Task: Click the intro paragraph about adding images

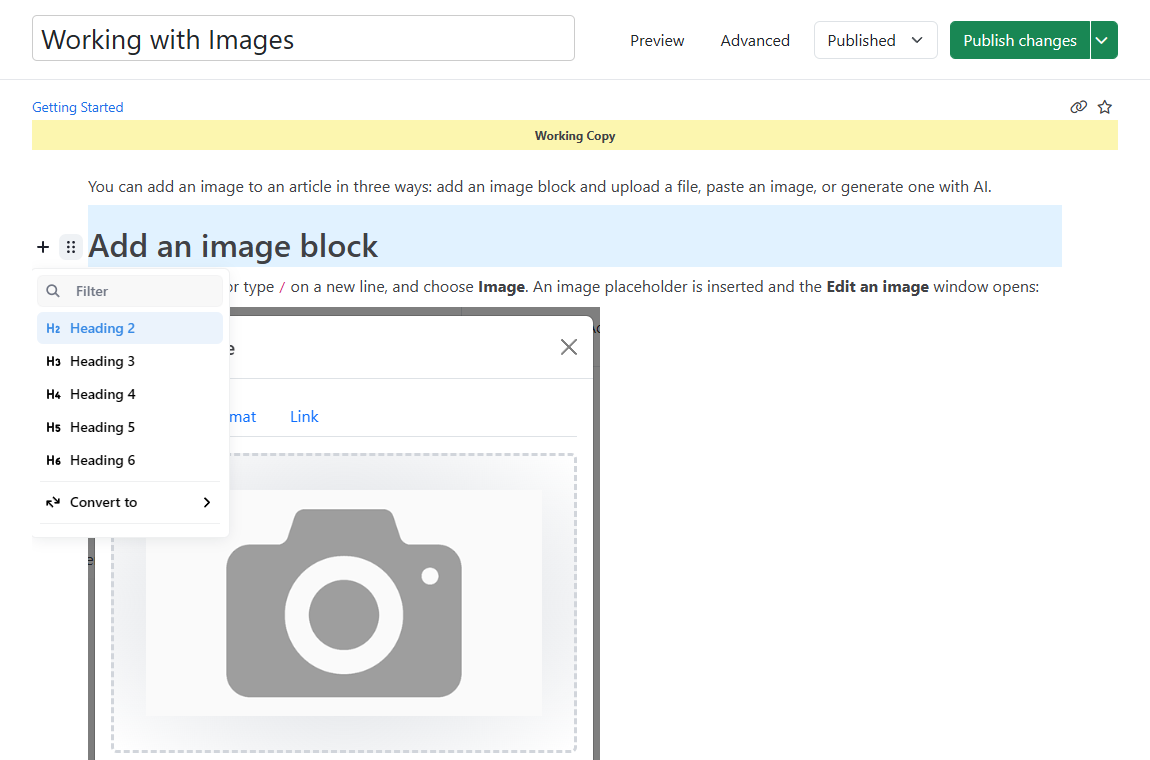Action: (x=539, y=187)
